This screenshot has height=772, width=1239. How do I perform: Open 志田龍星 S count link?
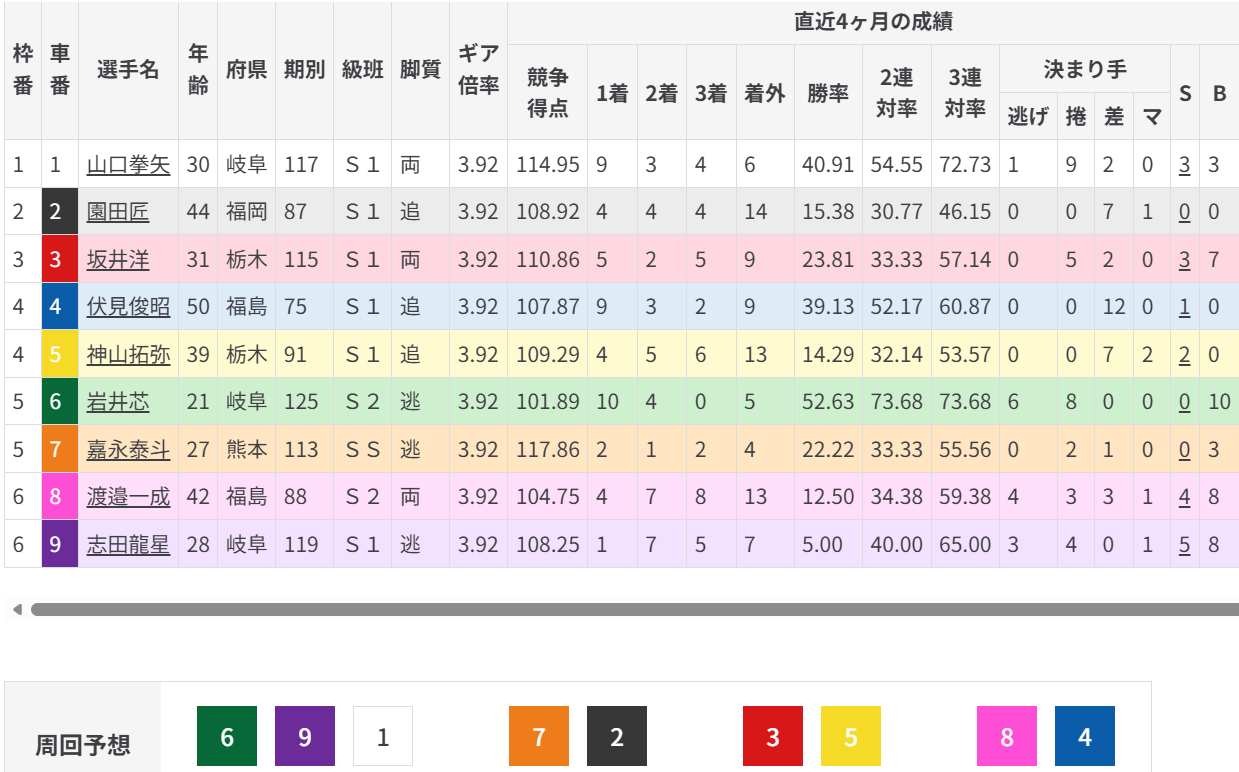point(1185,545)
